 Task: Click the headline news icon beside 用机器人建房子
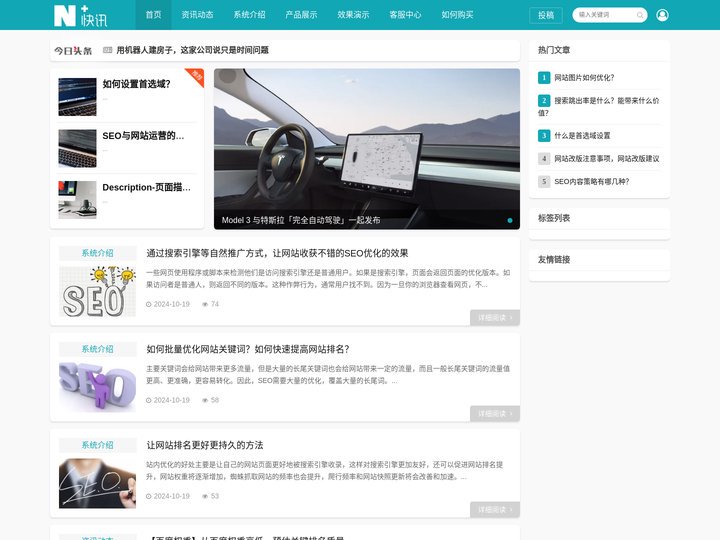point(107,50)
